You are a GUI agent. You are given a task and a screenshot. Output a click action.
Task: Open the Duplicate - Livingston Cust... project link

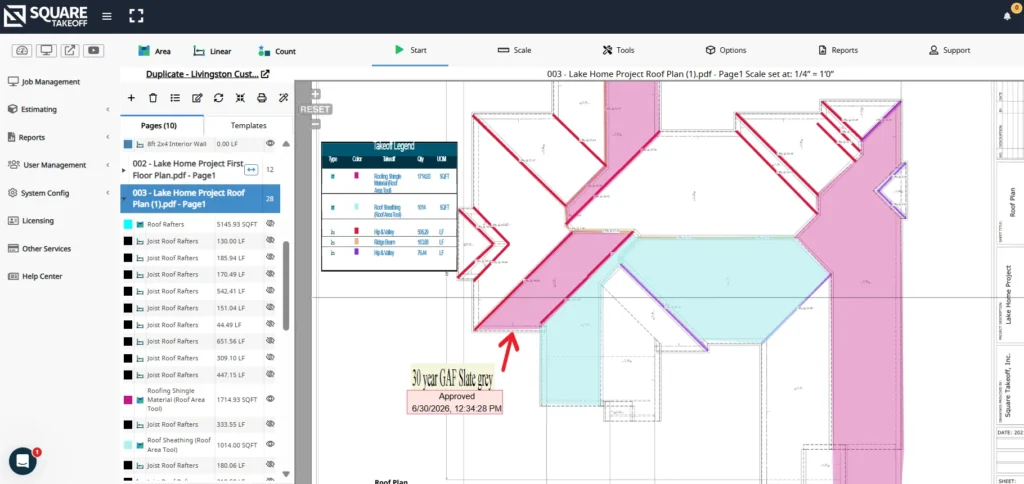pos(202,74)
